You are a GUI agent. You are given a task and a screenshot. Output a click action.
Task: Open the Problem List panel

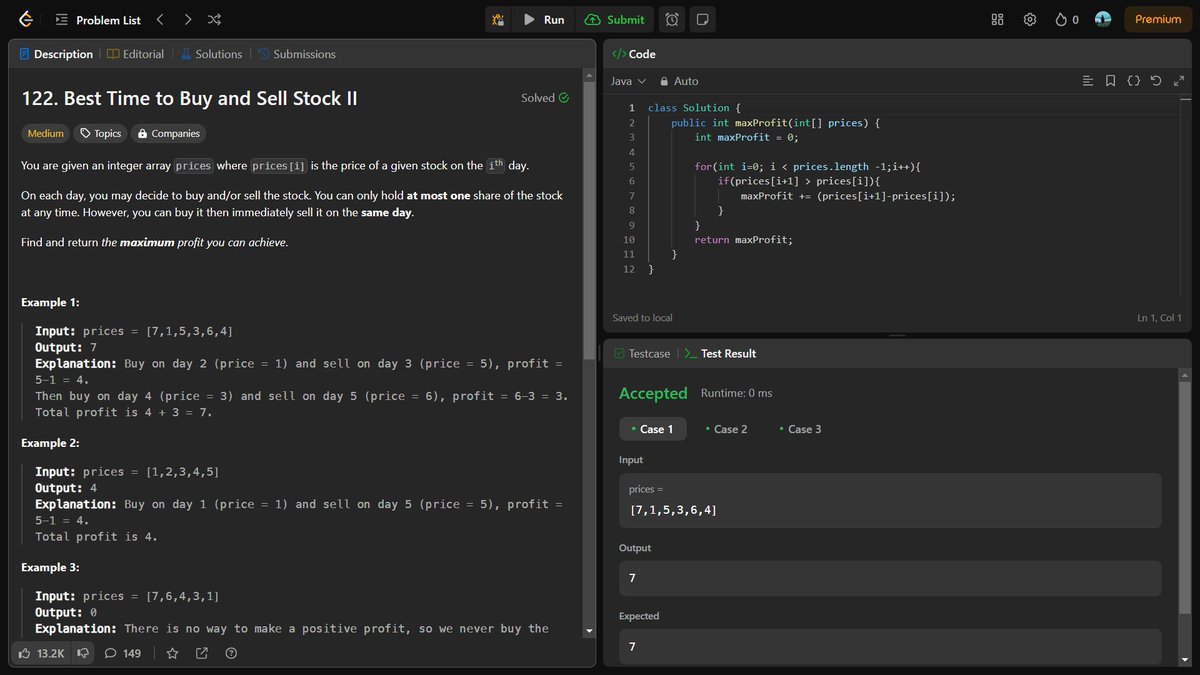(98, 19)
